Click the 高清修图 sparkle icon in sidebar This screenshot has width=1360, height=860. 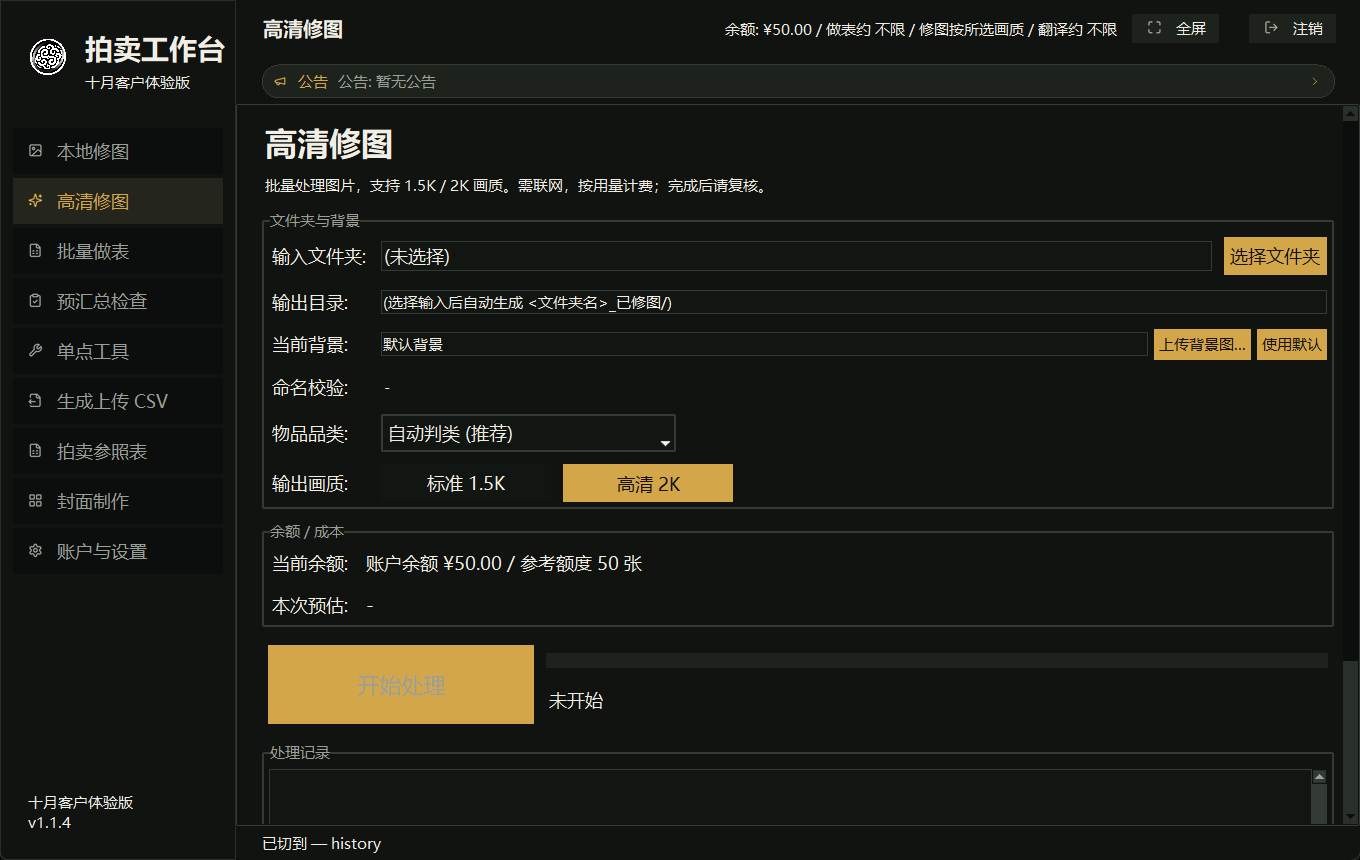pyautogui.click(x=35, y=201)
